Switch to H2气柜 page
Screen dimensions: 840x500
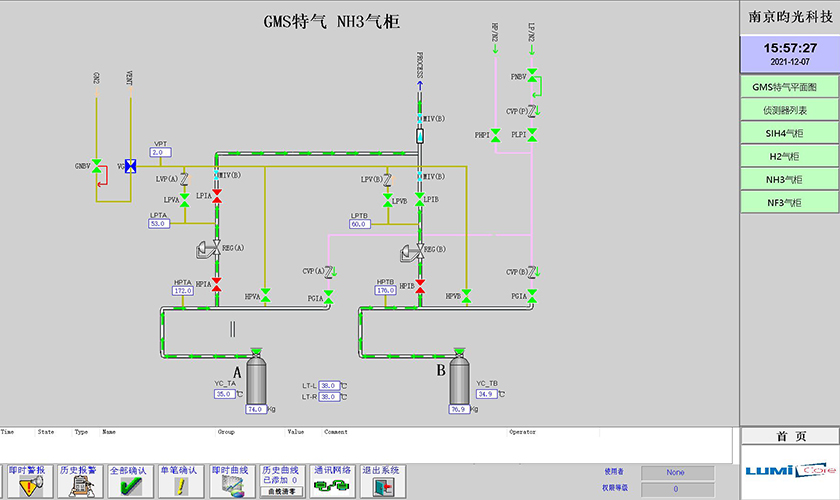(789, 156)
